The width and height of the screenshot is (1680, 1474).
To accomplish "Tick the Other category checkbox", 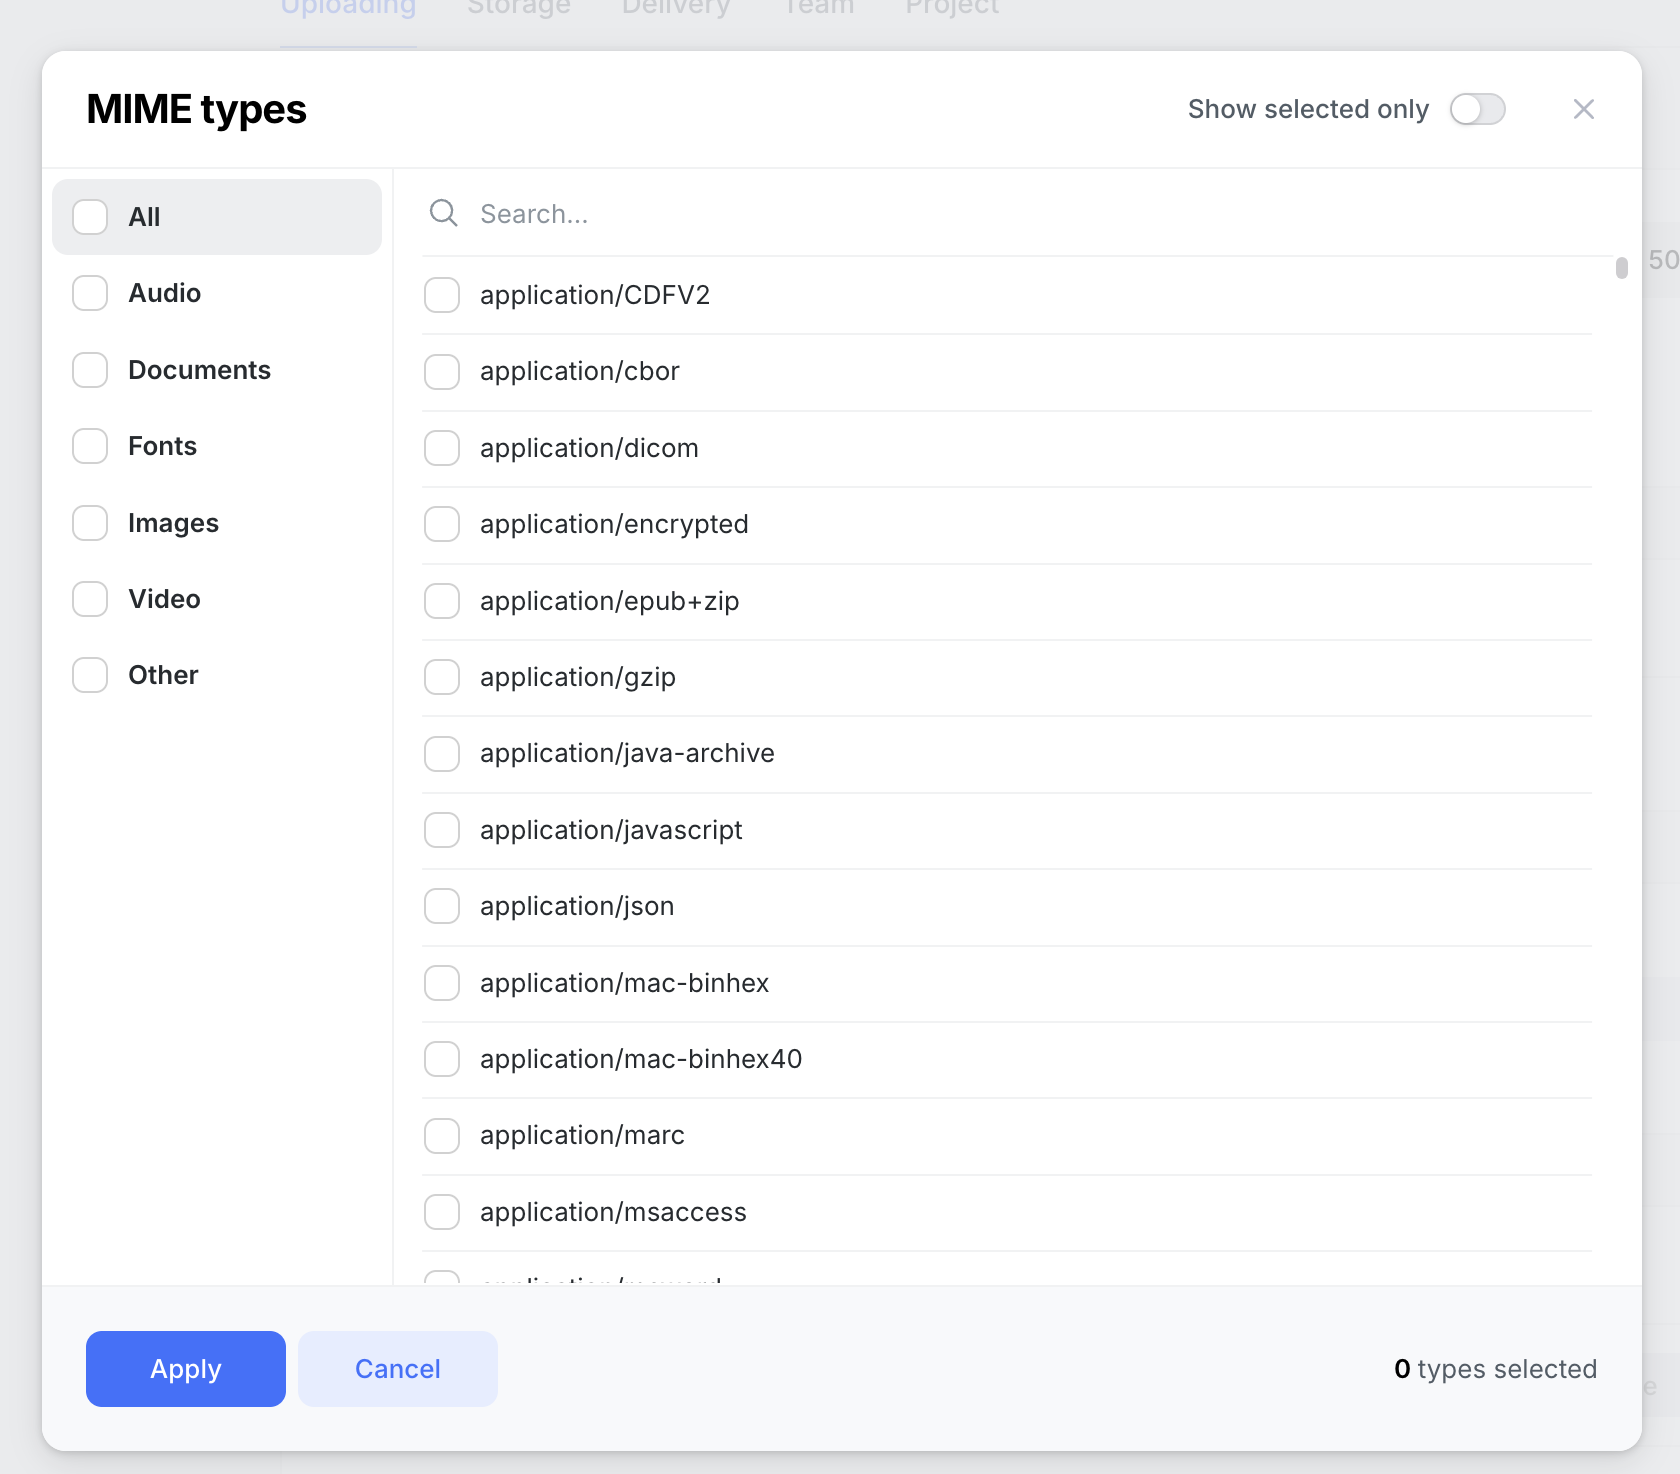I will coord(90,675).
